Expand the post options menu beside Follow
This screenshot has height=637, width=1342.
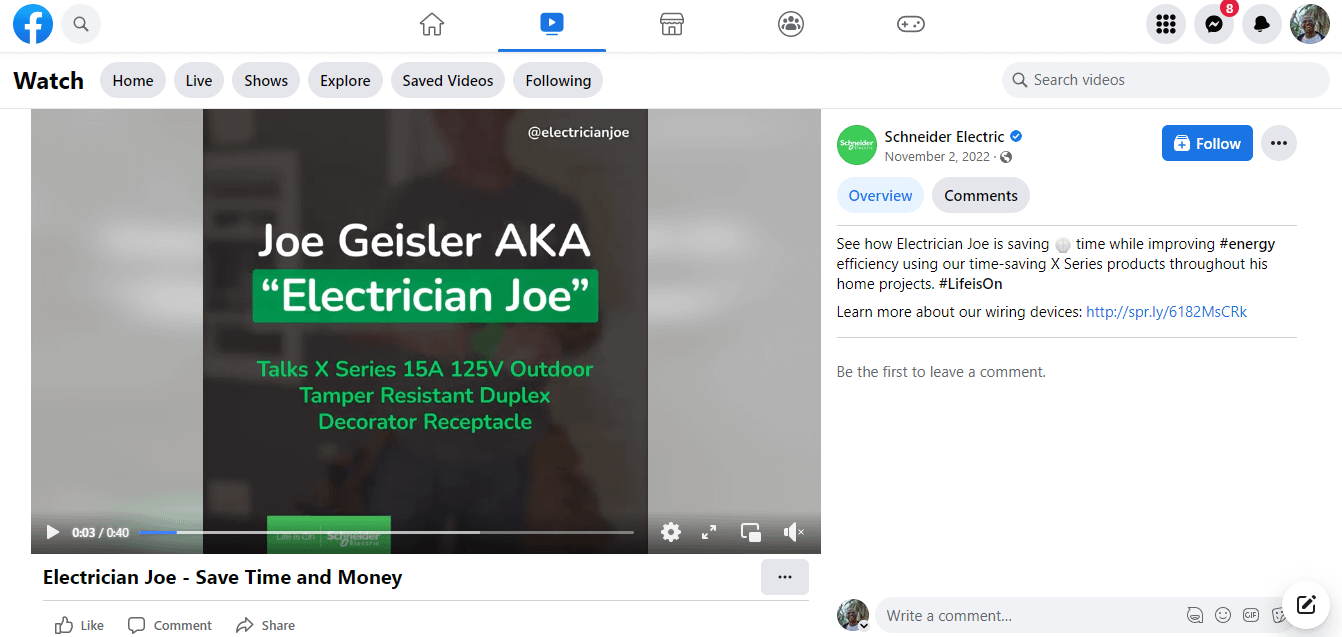[x=1278, y=143]
